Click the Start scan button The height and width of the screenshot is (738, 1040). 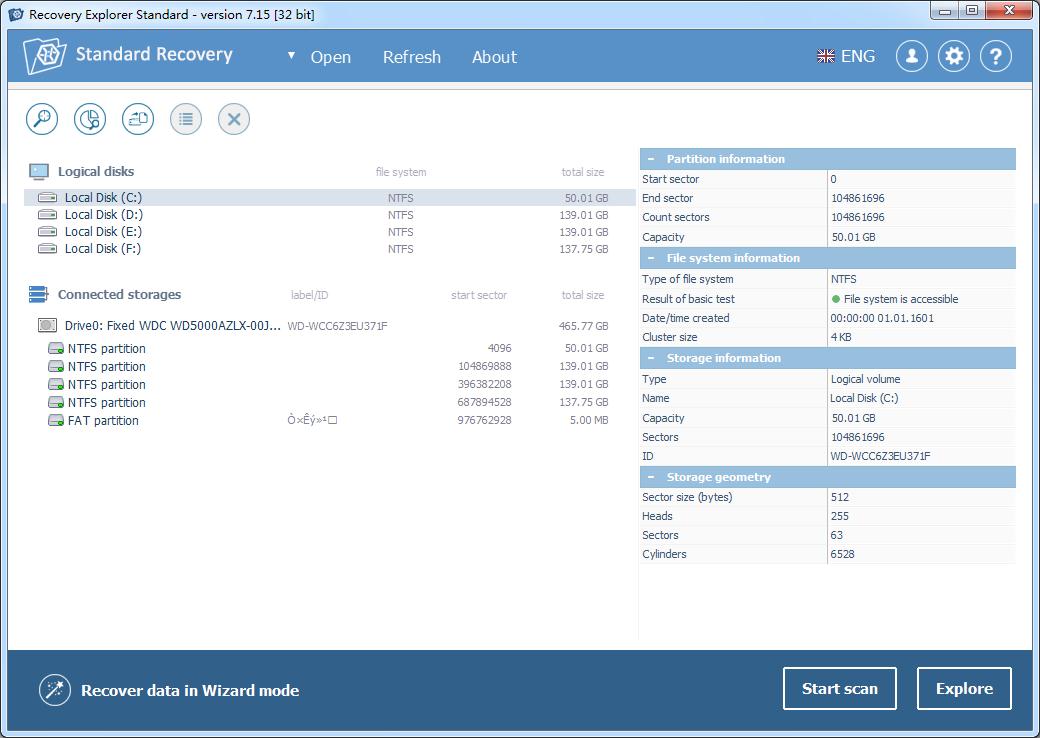tap(840, 688)
